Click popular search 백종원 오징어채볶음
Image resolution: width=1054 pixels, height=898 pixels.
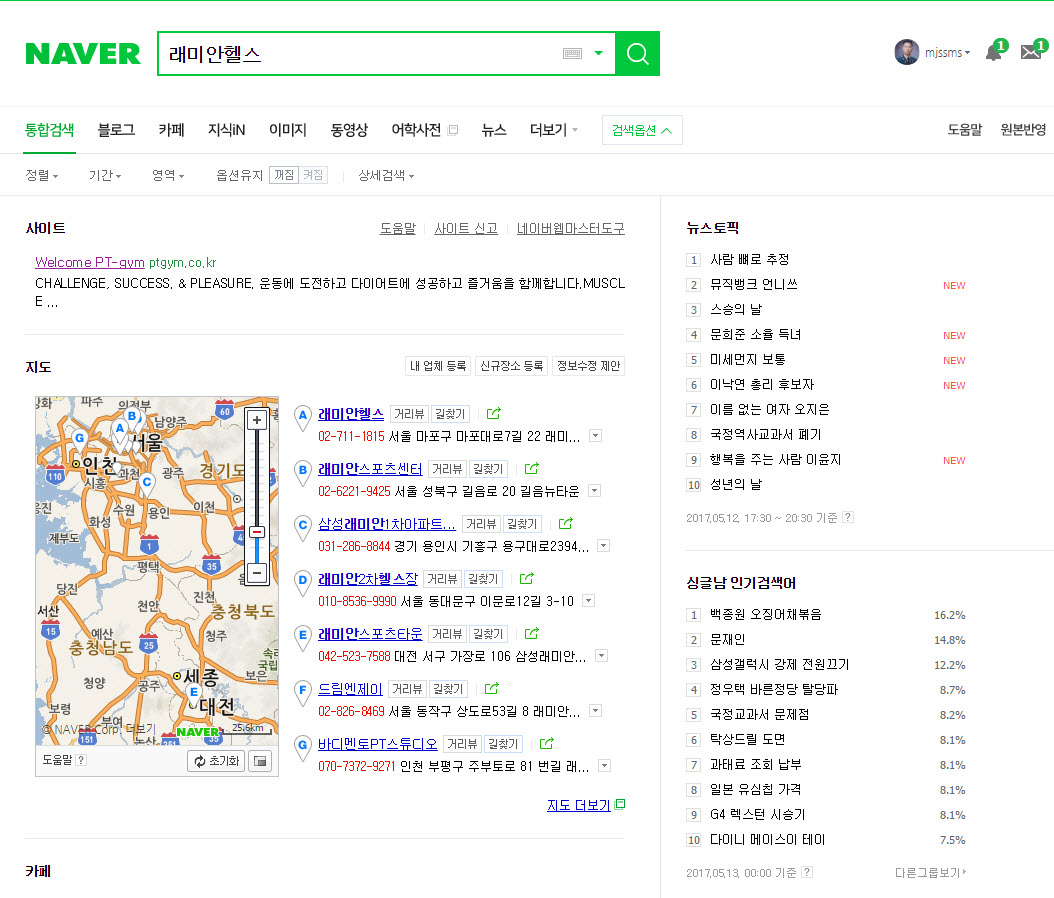tap(766, 614)
